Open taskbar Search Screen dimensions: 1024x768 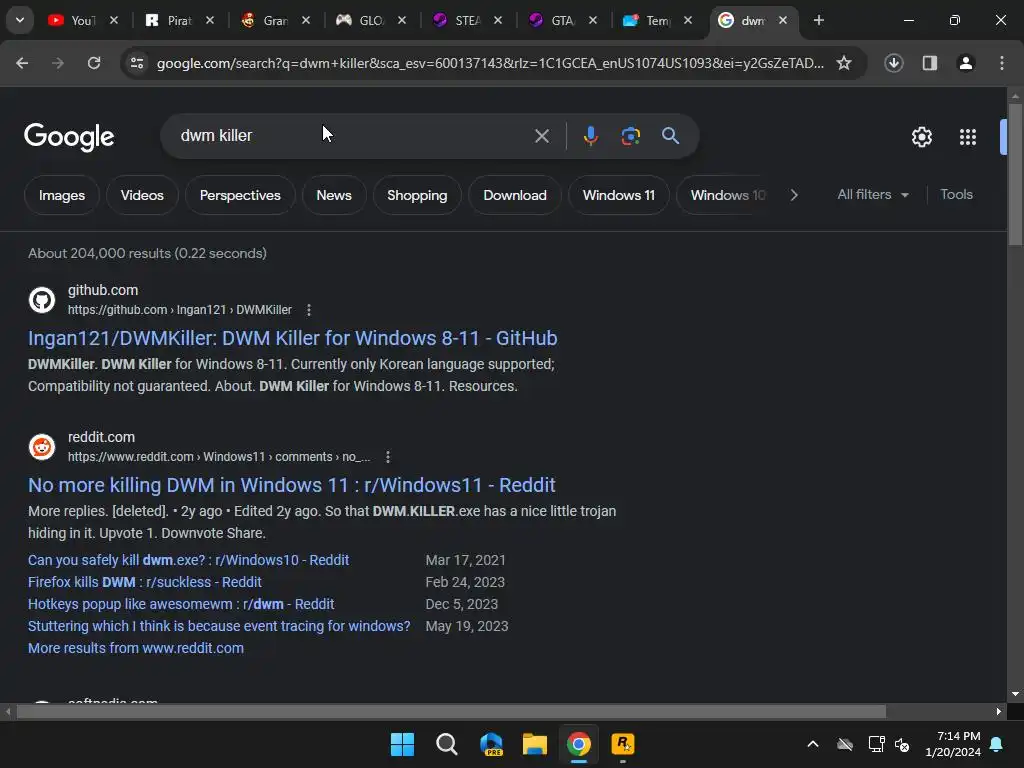[x=447, y=744]
